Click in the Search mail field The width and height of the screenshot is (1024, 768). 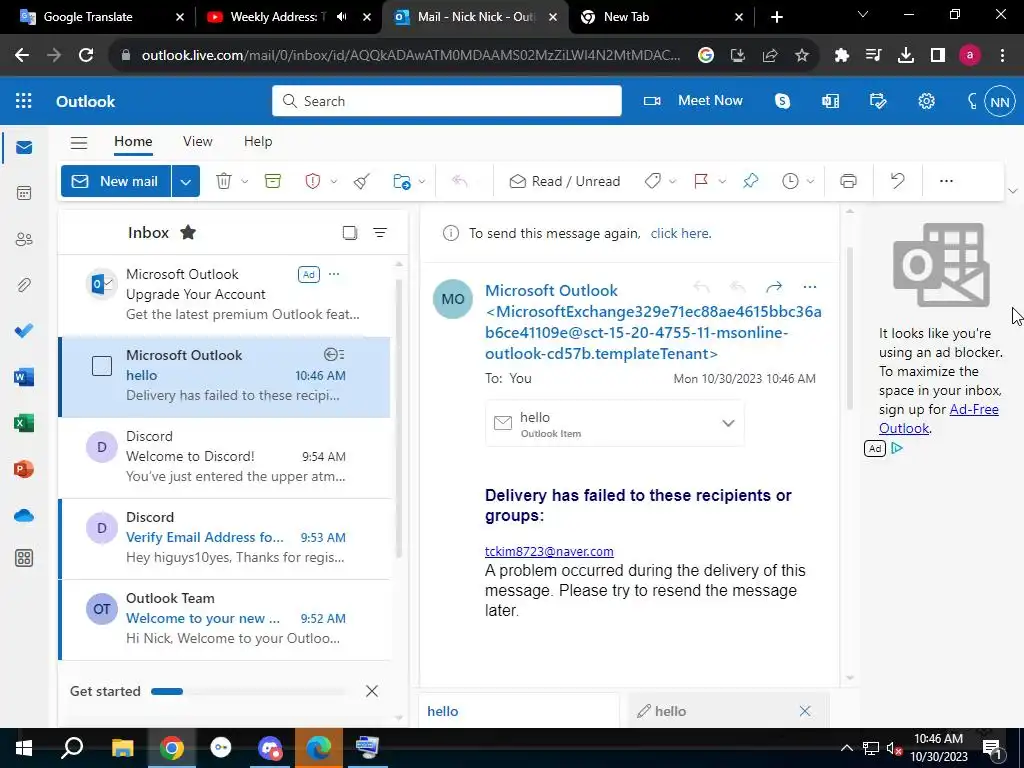point(447,101)
